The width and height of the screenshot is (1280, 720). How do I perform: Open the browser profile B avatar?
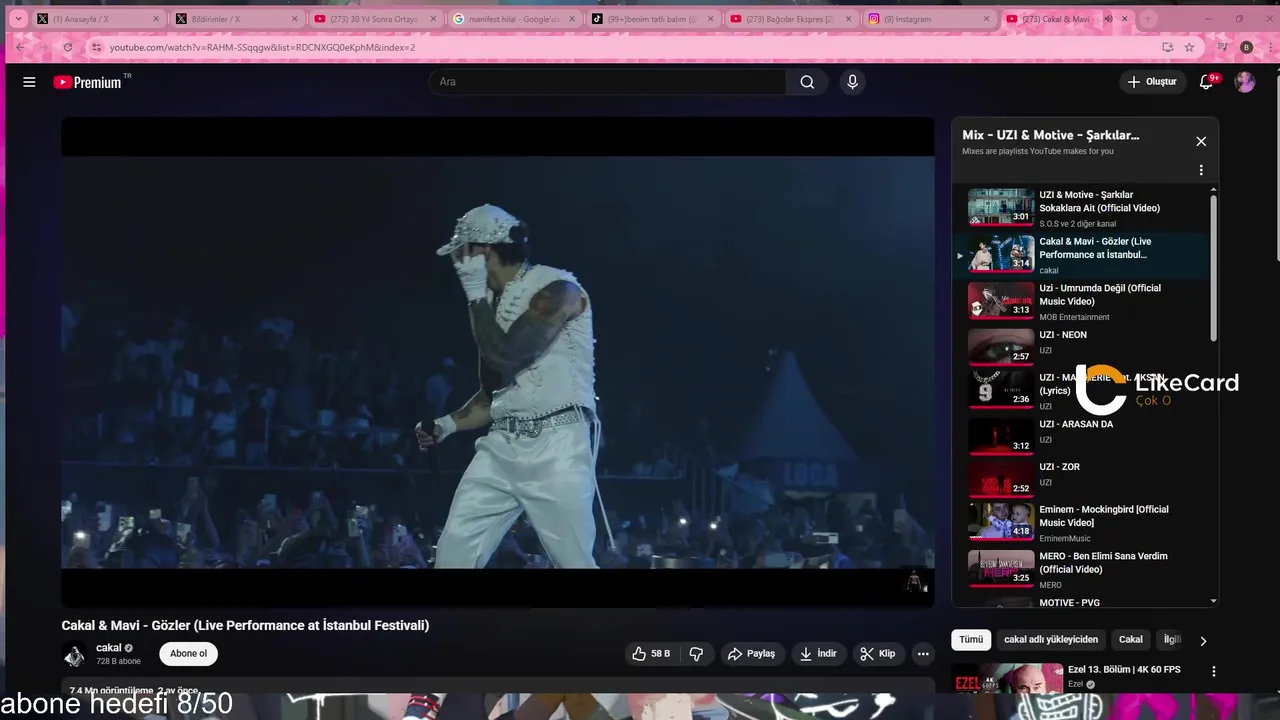[x=1246, y=47]
